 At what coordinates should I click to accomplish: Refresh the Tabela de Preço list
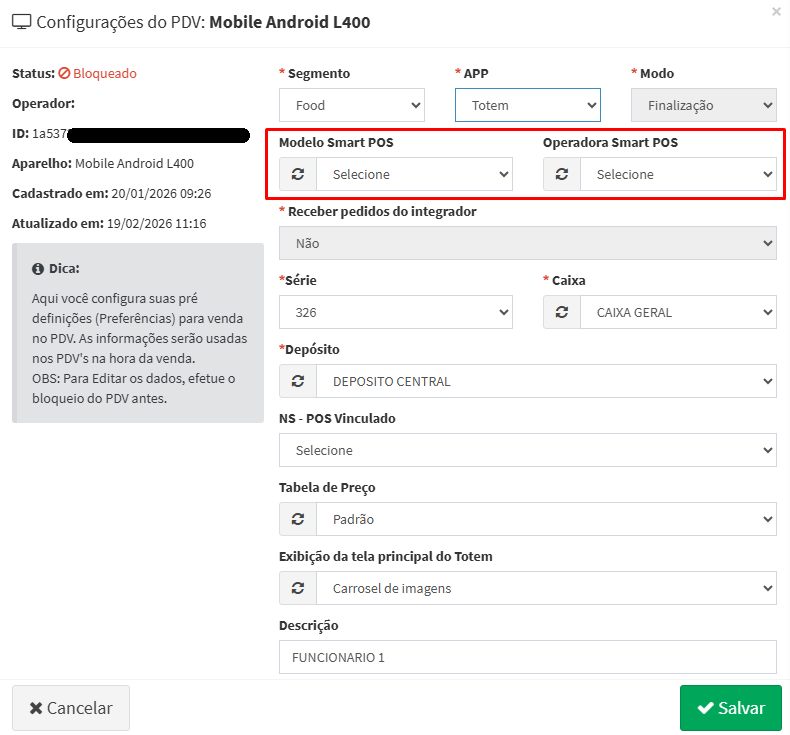click(x=298, y=519)
